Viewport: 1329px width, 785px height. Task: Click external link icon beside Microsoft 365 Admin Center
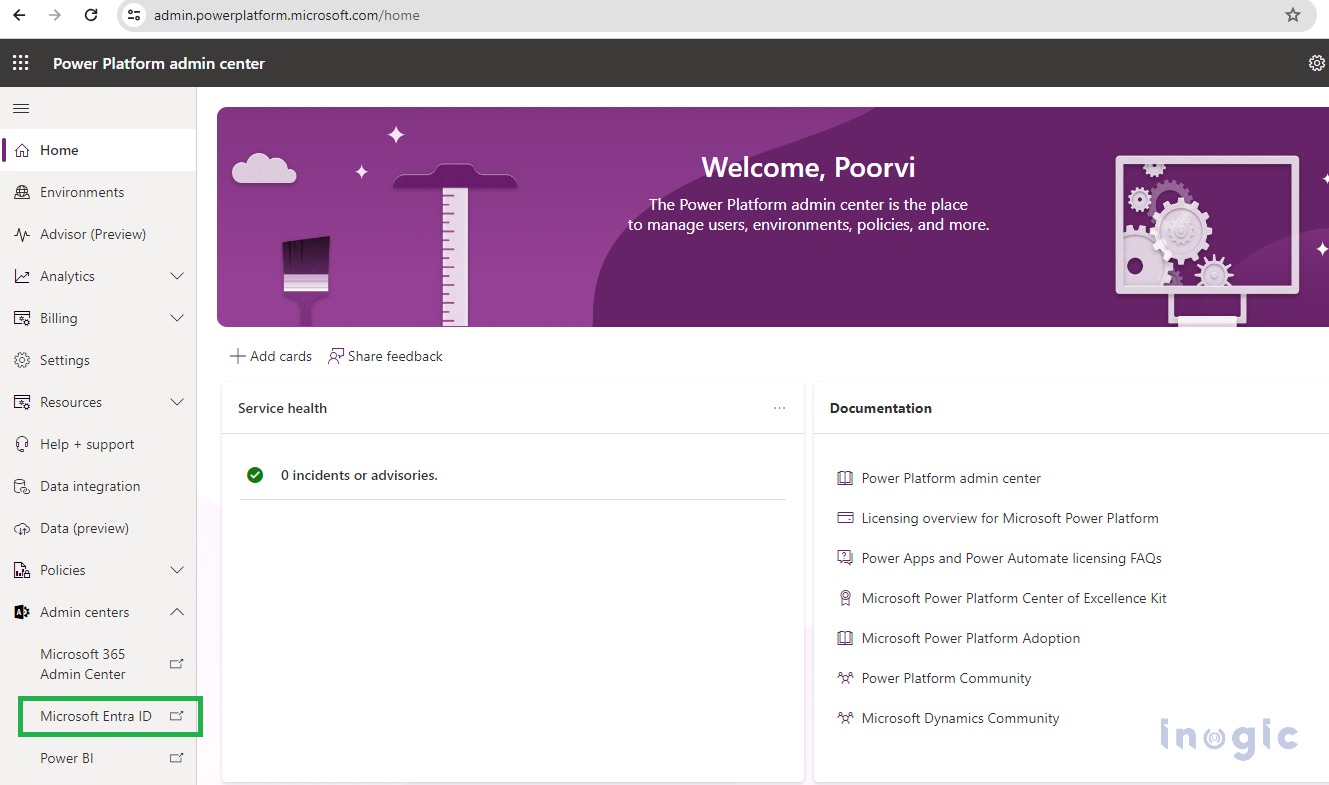coord(177,664)
